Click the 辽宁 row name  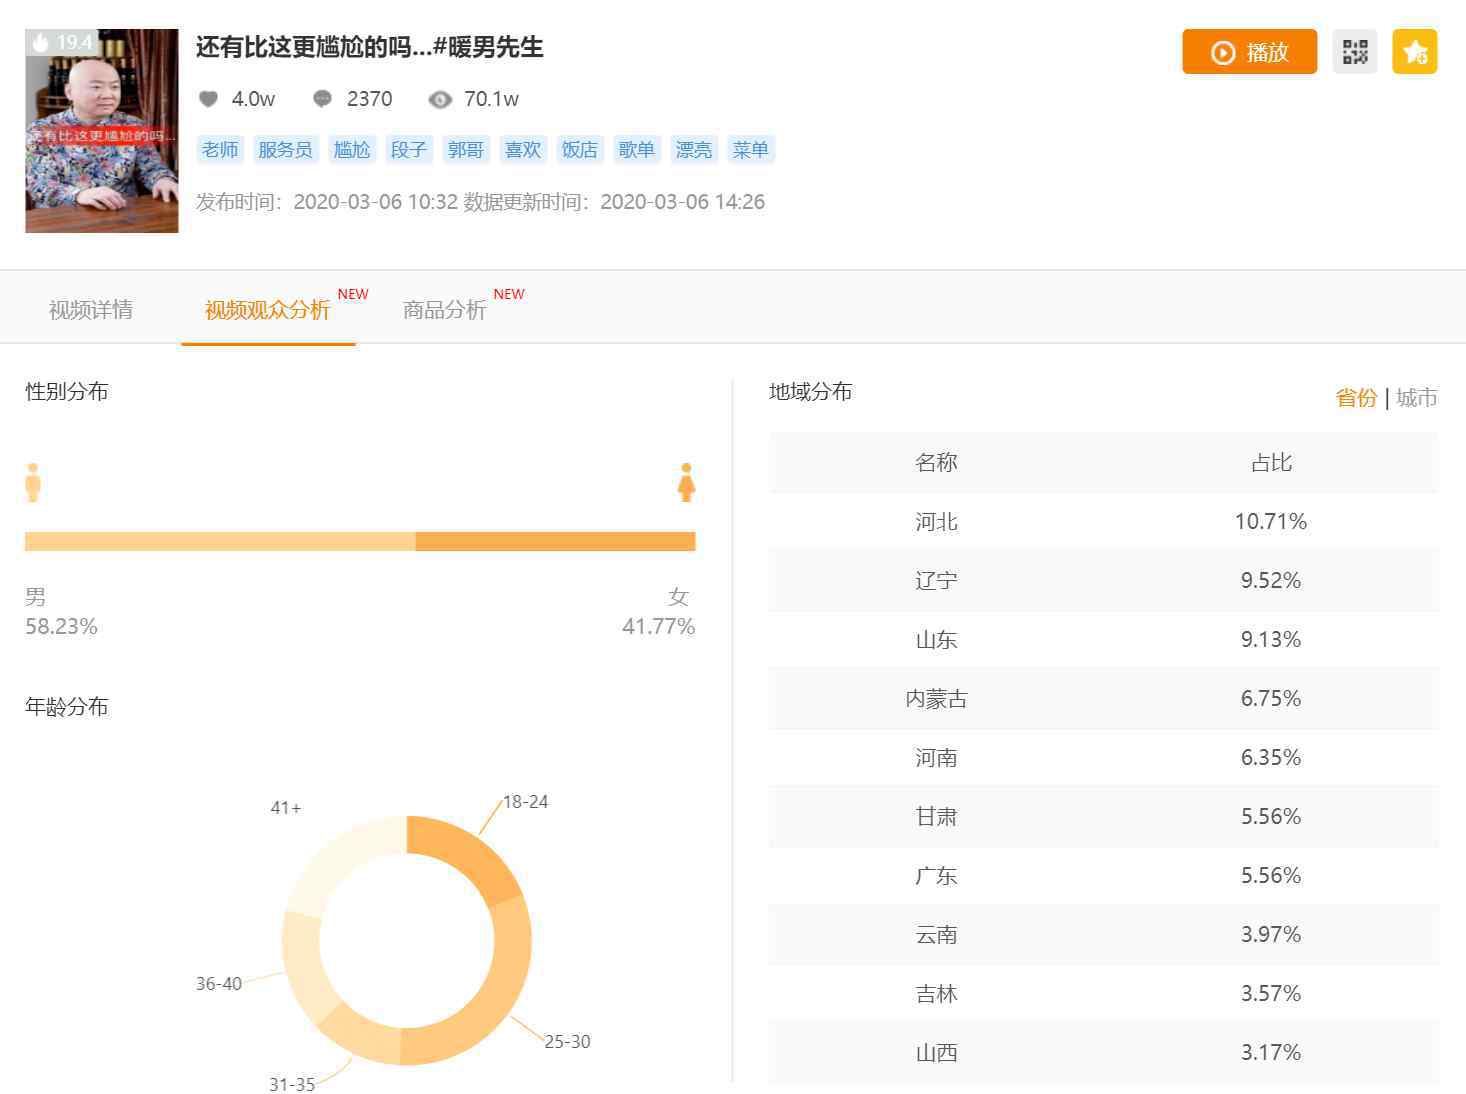click(x=936, y=581)
